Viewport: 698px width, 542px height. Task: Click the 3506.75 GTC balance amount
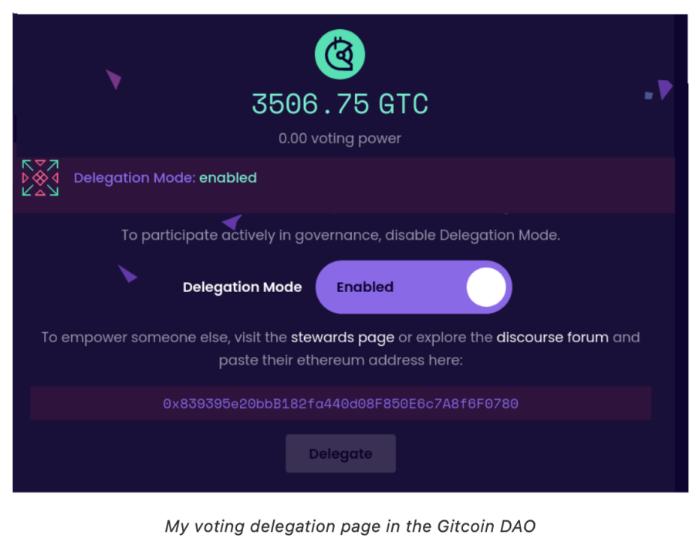click(340, 104)
